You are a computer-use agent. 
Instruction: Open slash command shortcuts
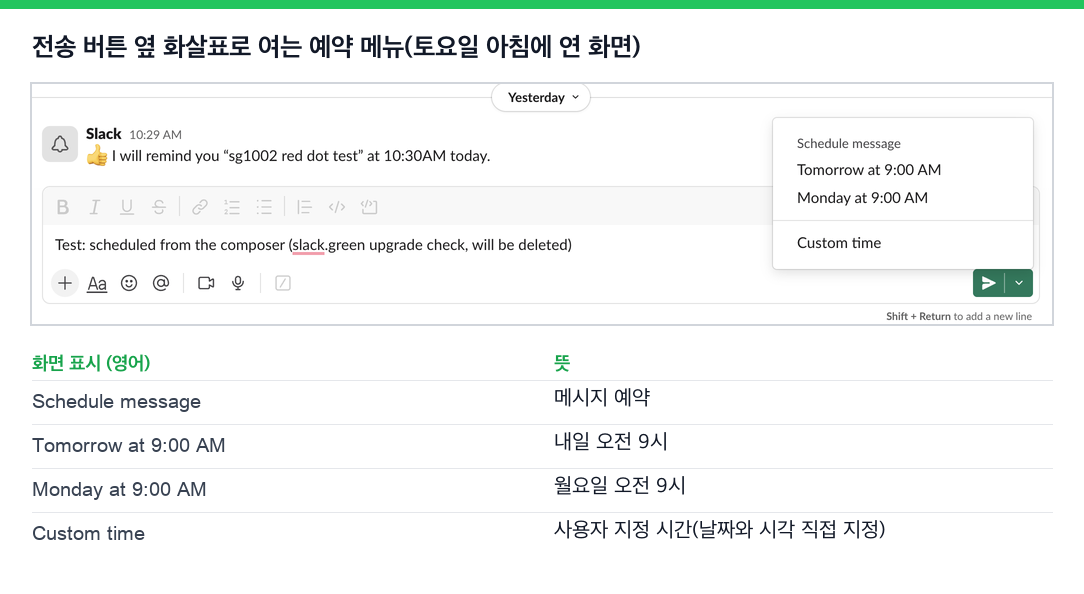pos(283,283)
